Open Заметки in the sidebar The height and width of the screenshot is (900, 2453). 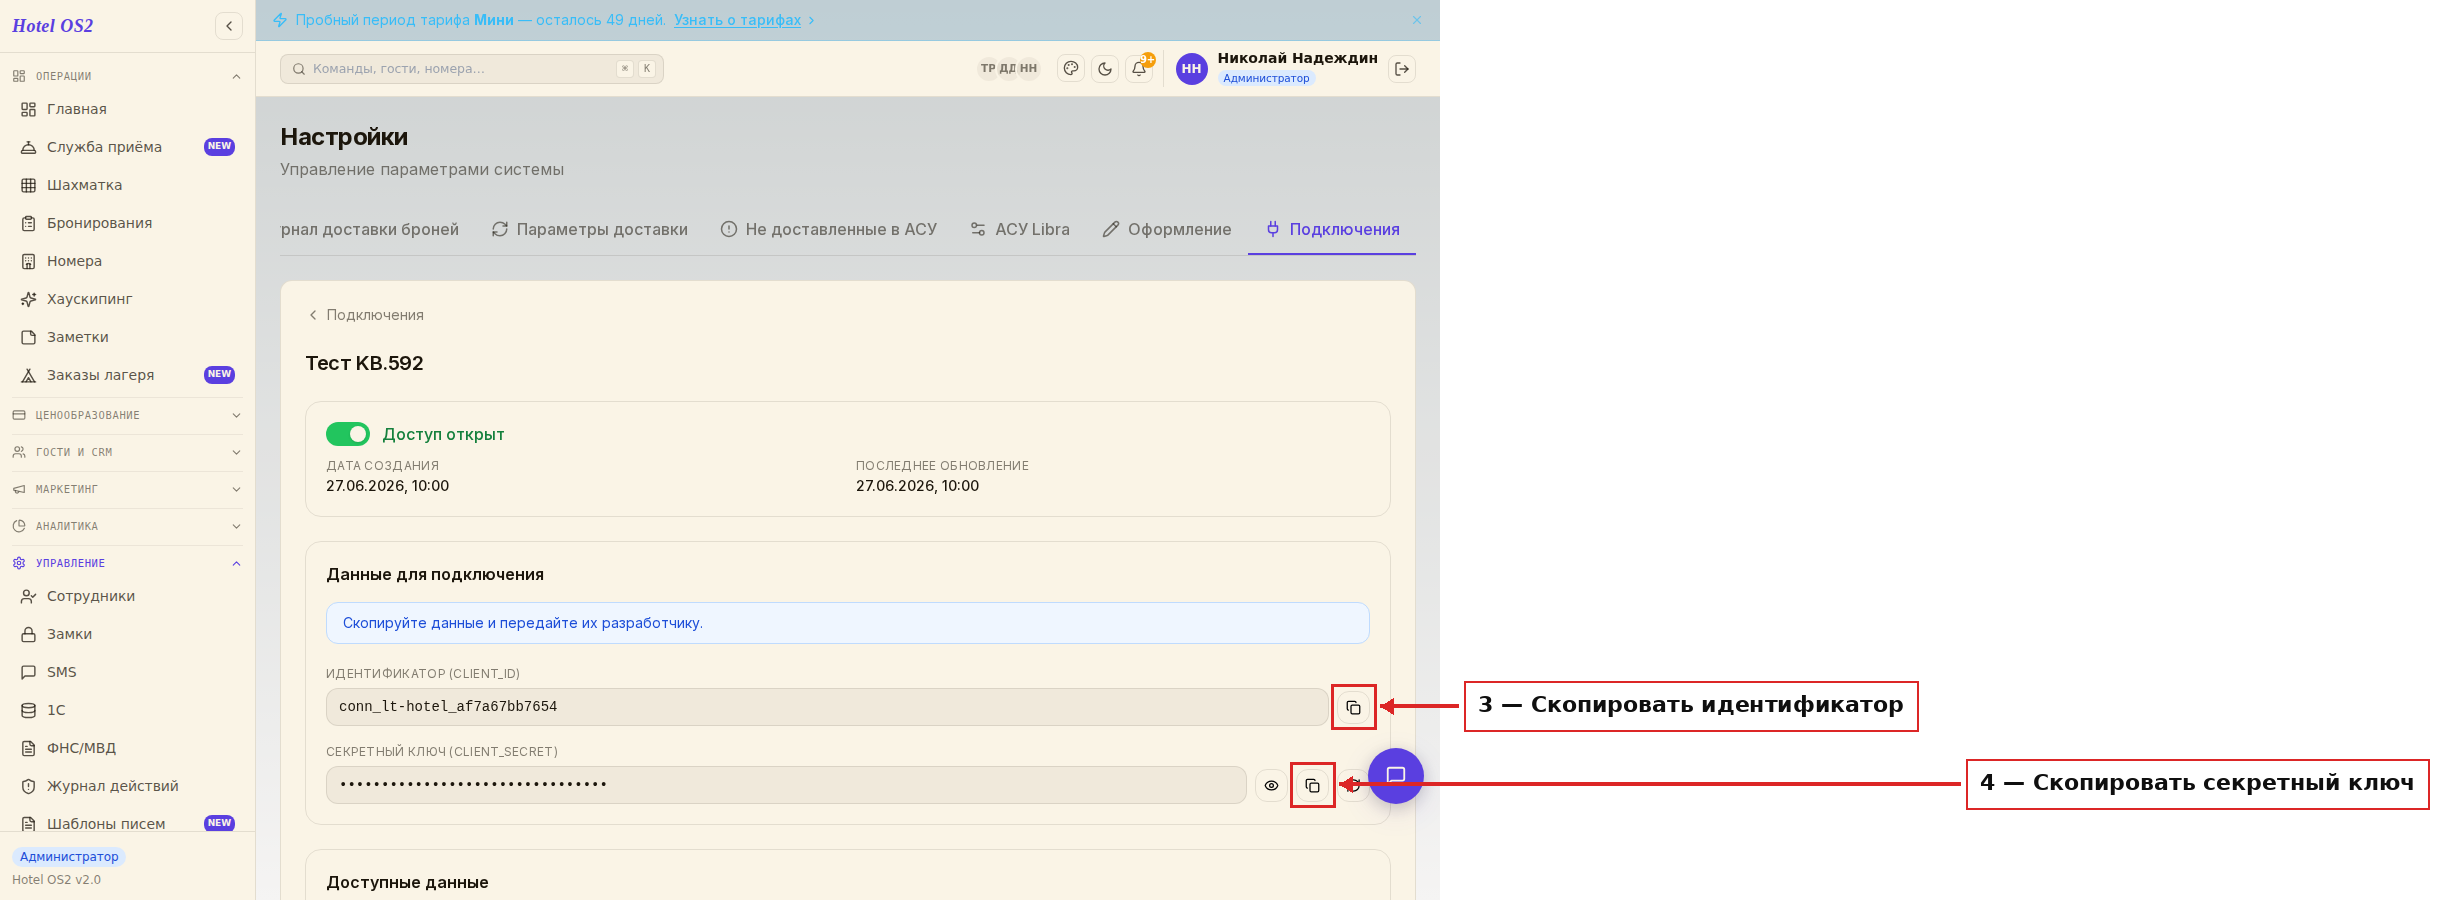(127, 337)
